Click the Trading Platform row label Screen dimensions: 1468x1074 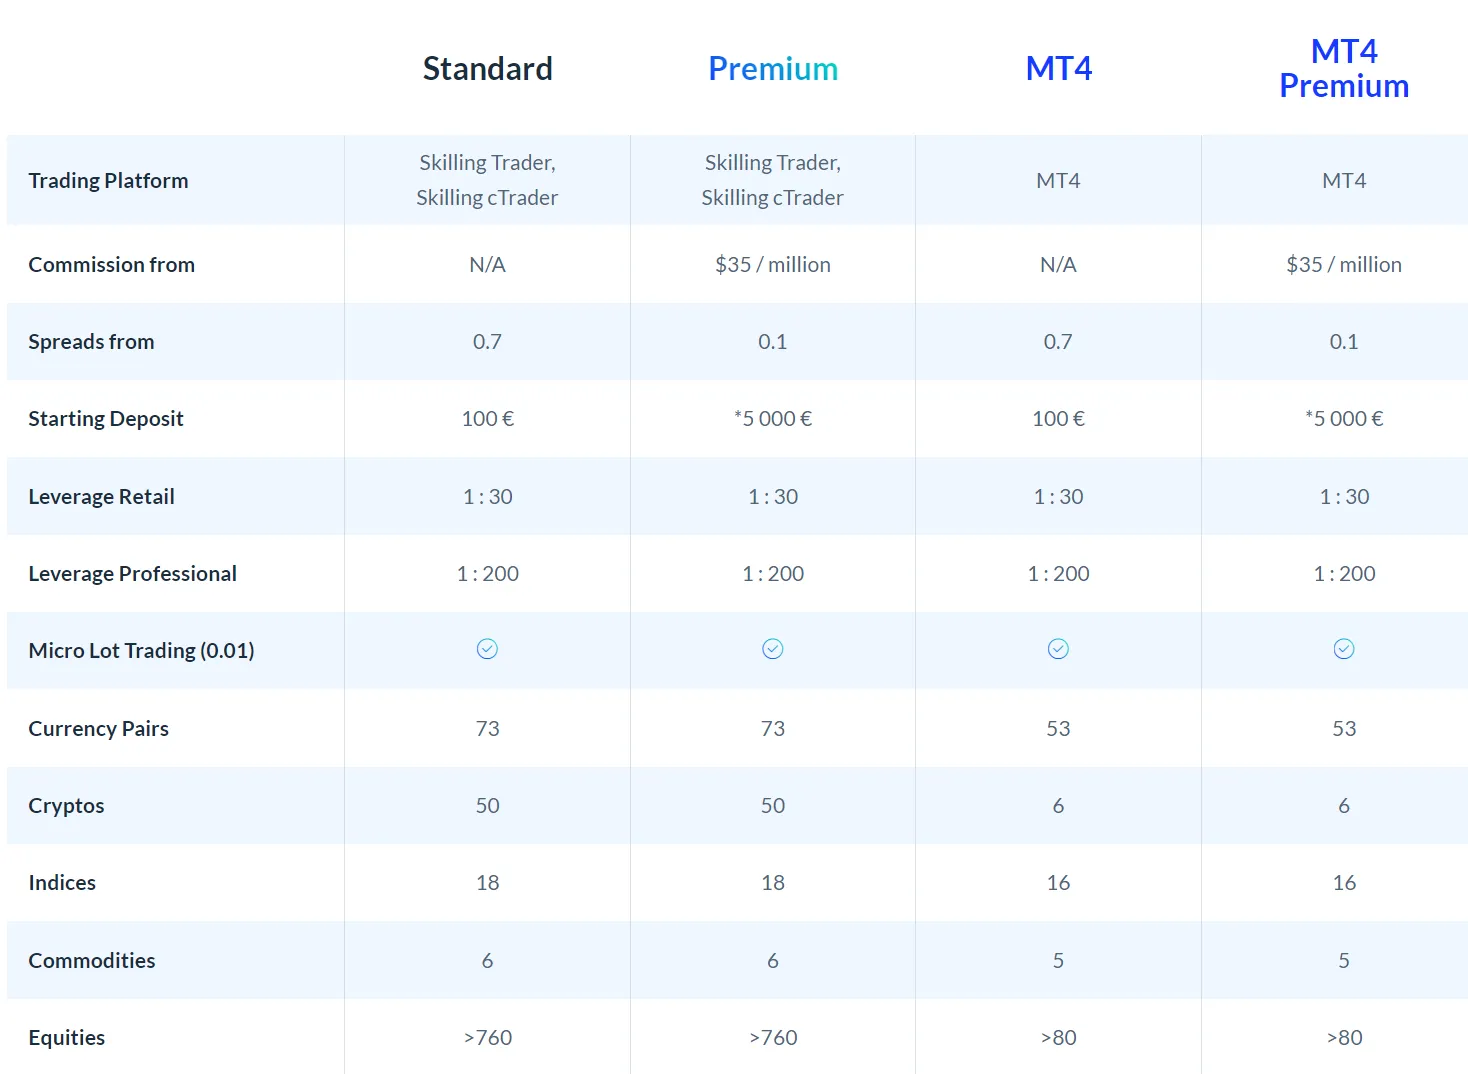coord(108,181)
